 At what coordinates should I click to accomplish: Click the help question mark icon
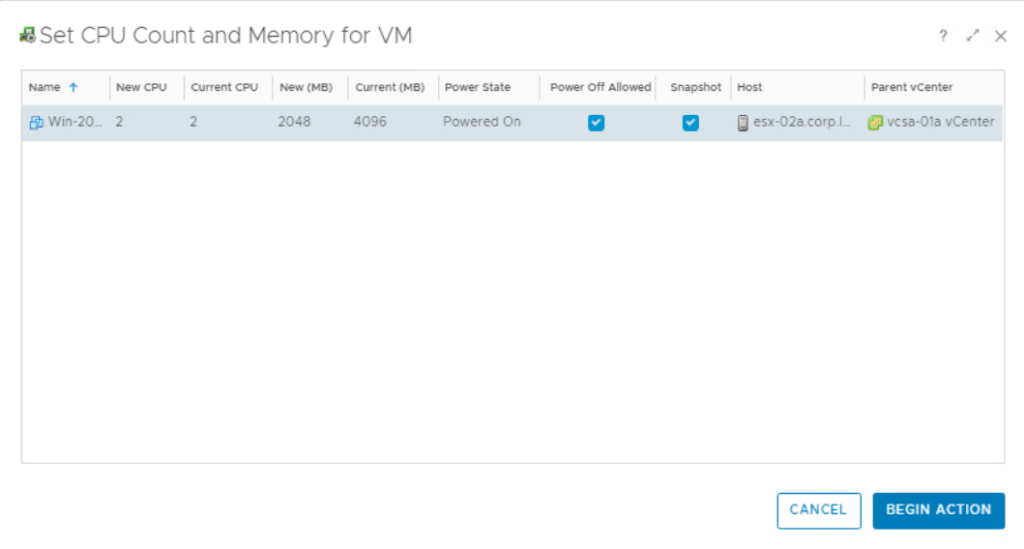point(943,36)
